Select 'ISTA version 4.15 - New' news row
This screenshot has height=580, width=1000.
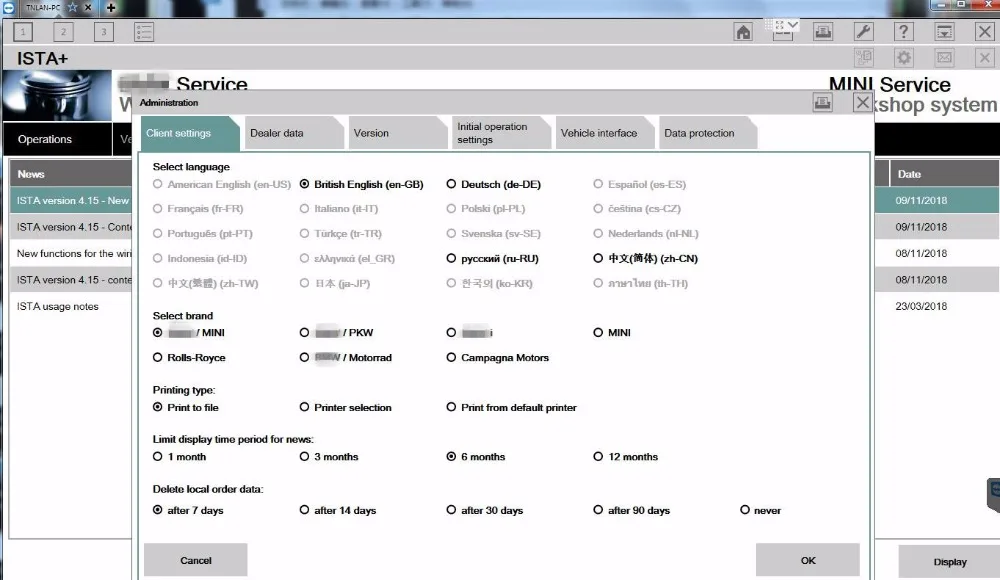[71, 200]
